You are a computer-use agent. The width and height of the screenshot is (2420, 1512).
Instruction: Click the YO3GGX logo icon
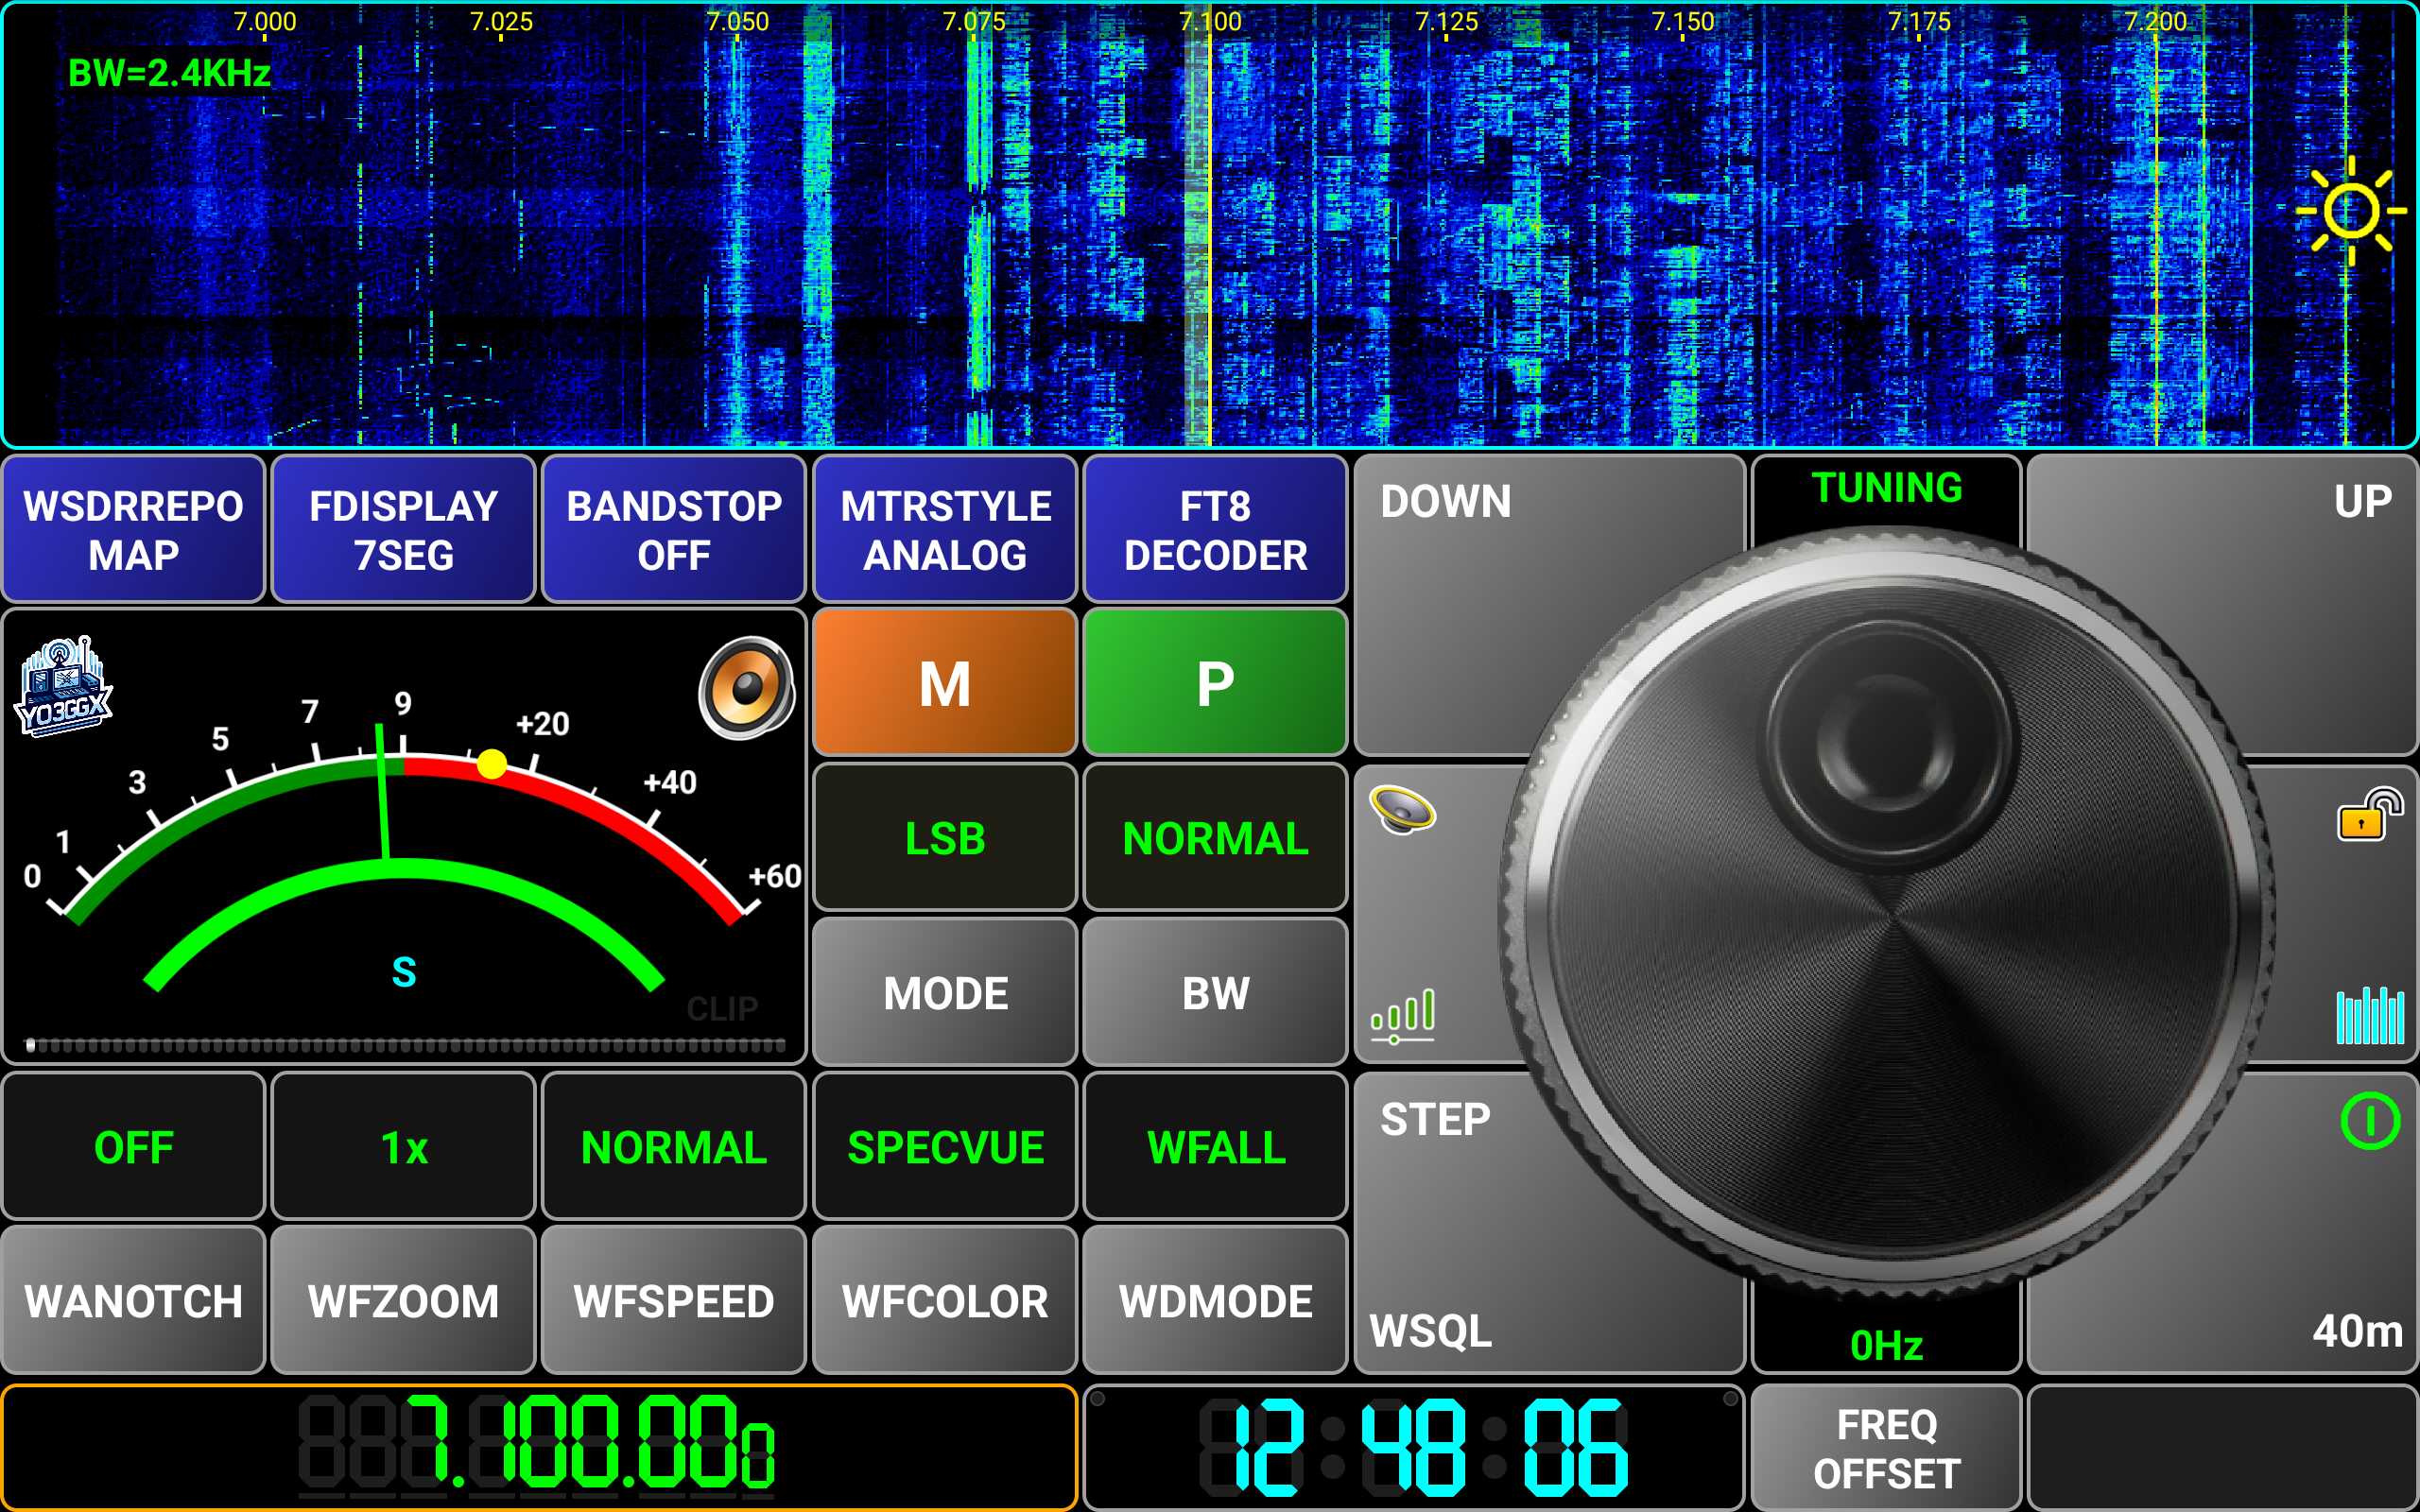pos(63,688)
